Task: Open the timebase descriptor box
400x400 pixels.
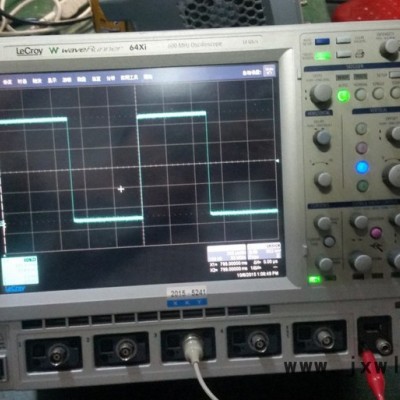Action: tap(227, 253)
